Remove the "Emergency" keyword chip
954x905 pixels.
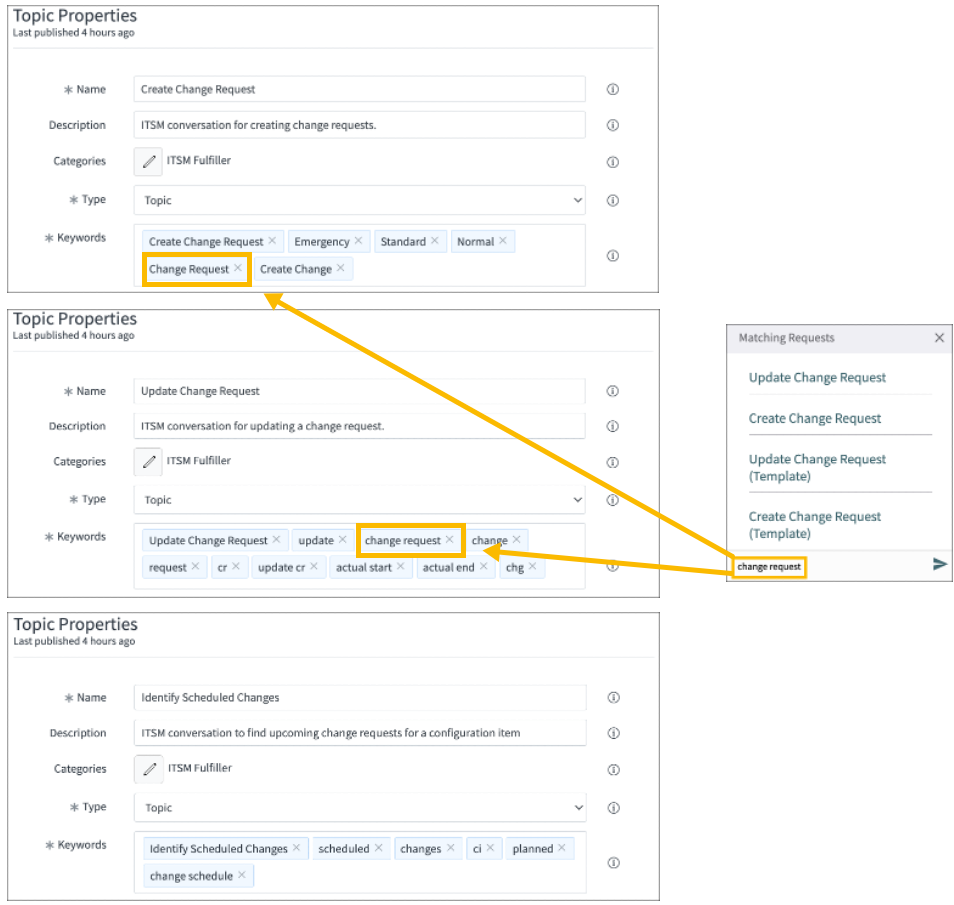357,241
